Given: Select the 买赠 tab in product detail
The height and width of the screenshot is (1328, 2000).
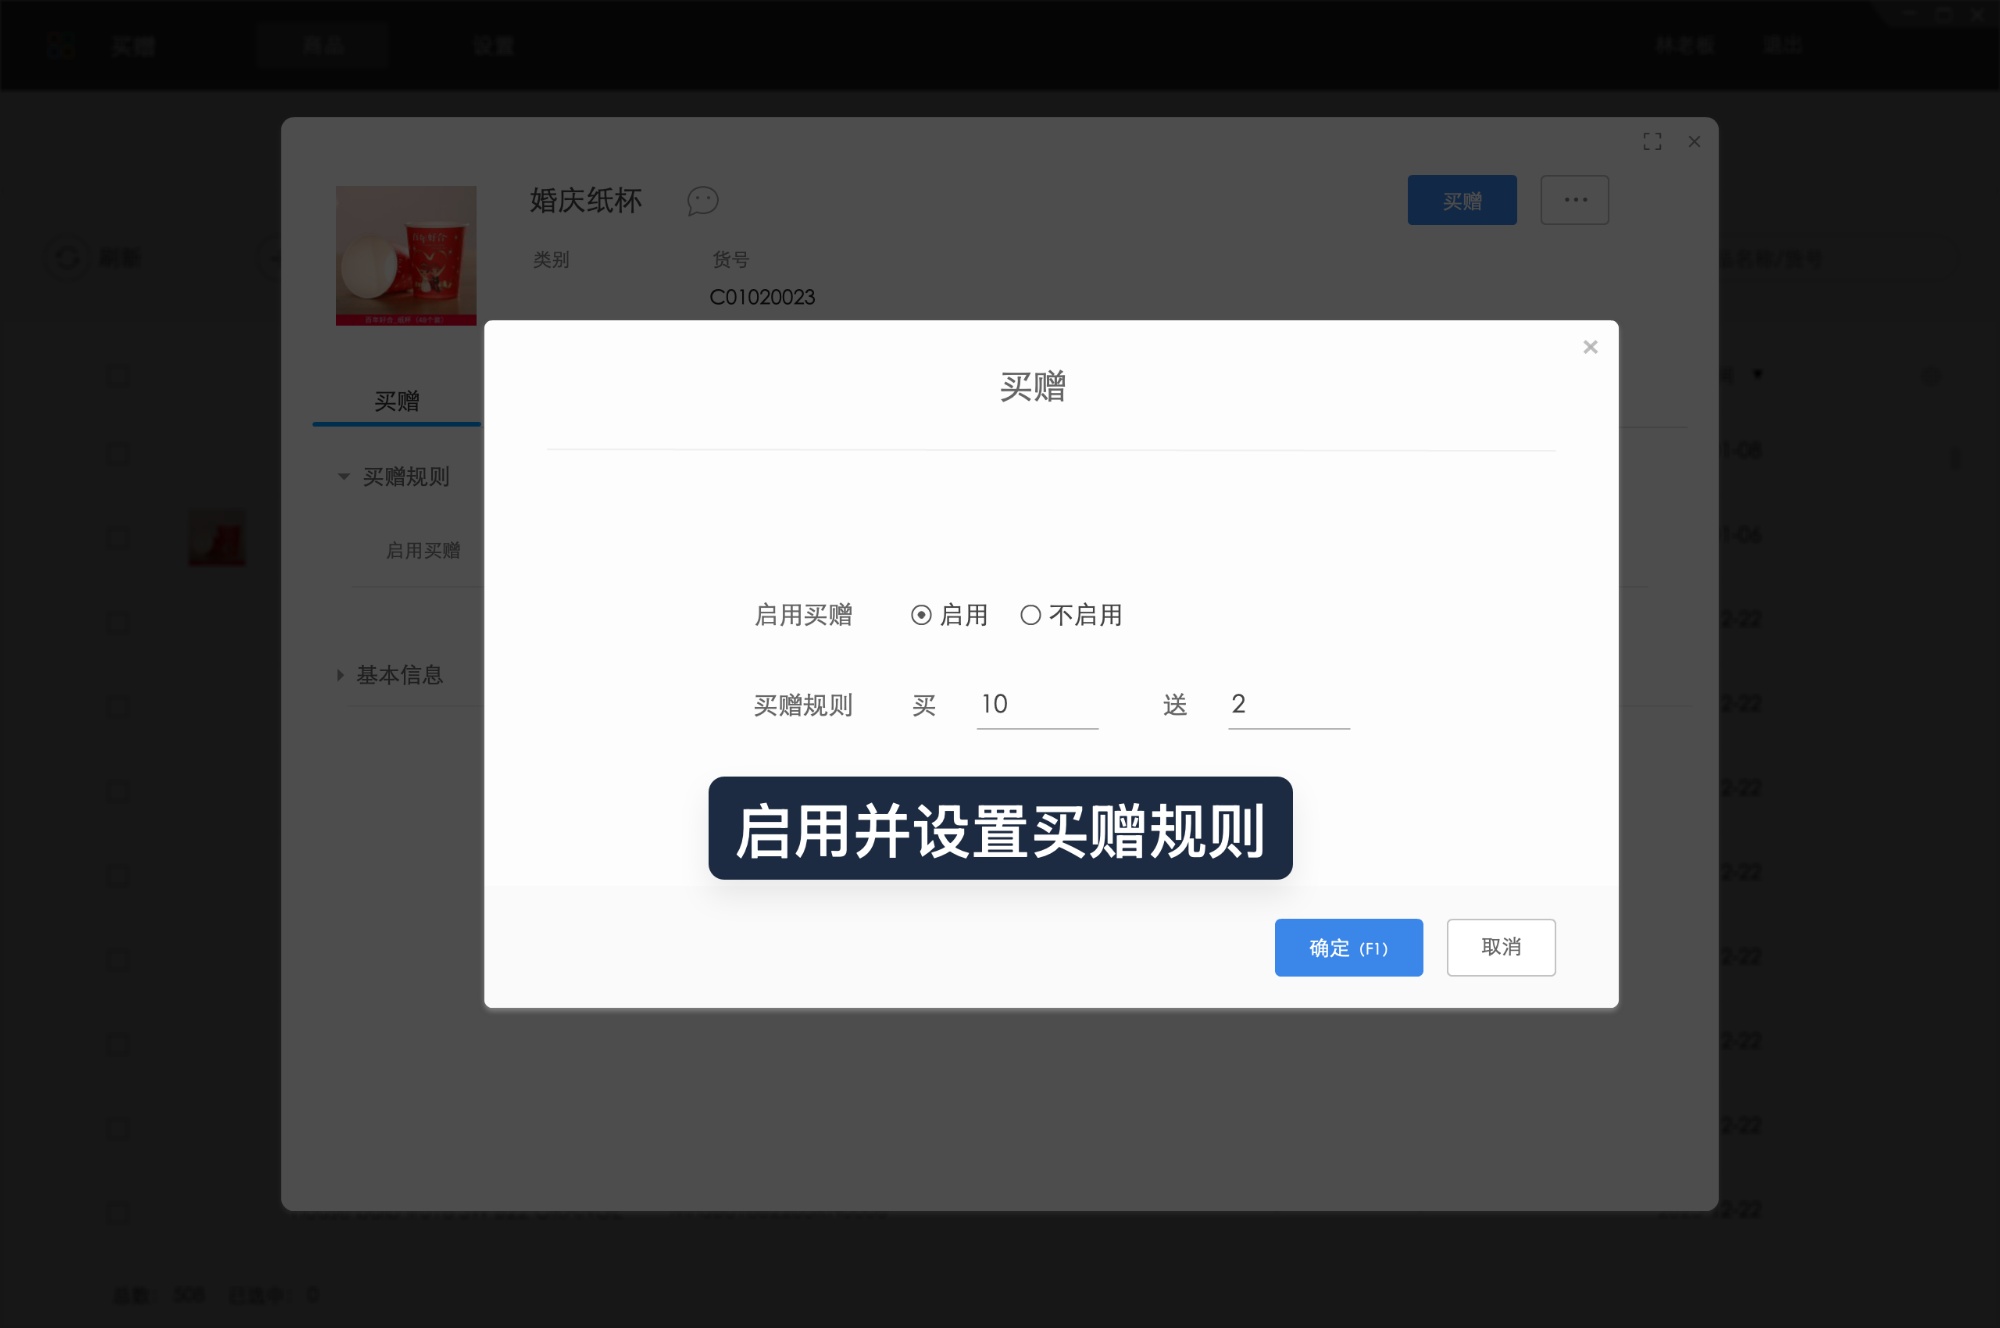Looking at the screenshot, I should pyautogui.click(x=396, y=401).
